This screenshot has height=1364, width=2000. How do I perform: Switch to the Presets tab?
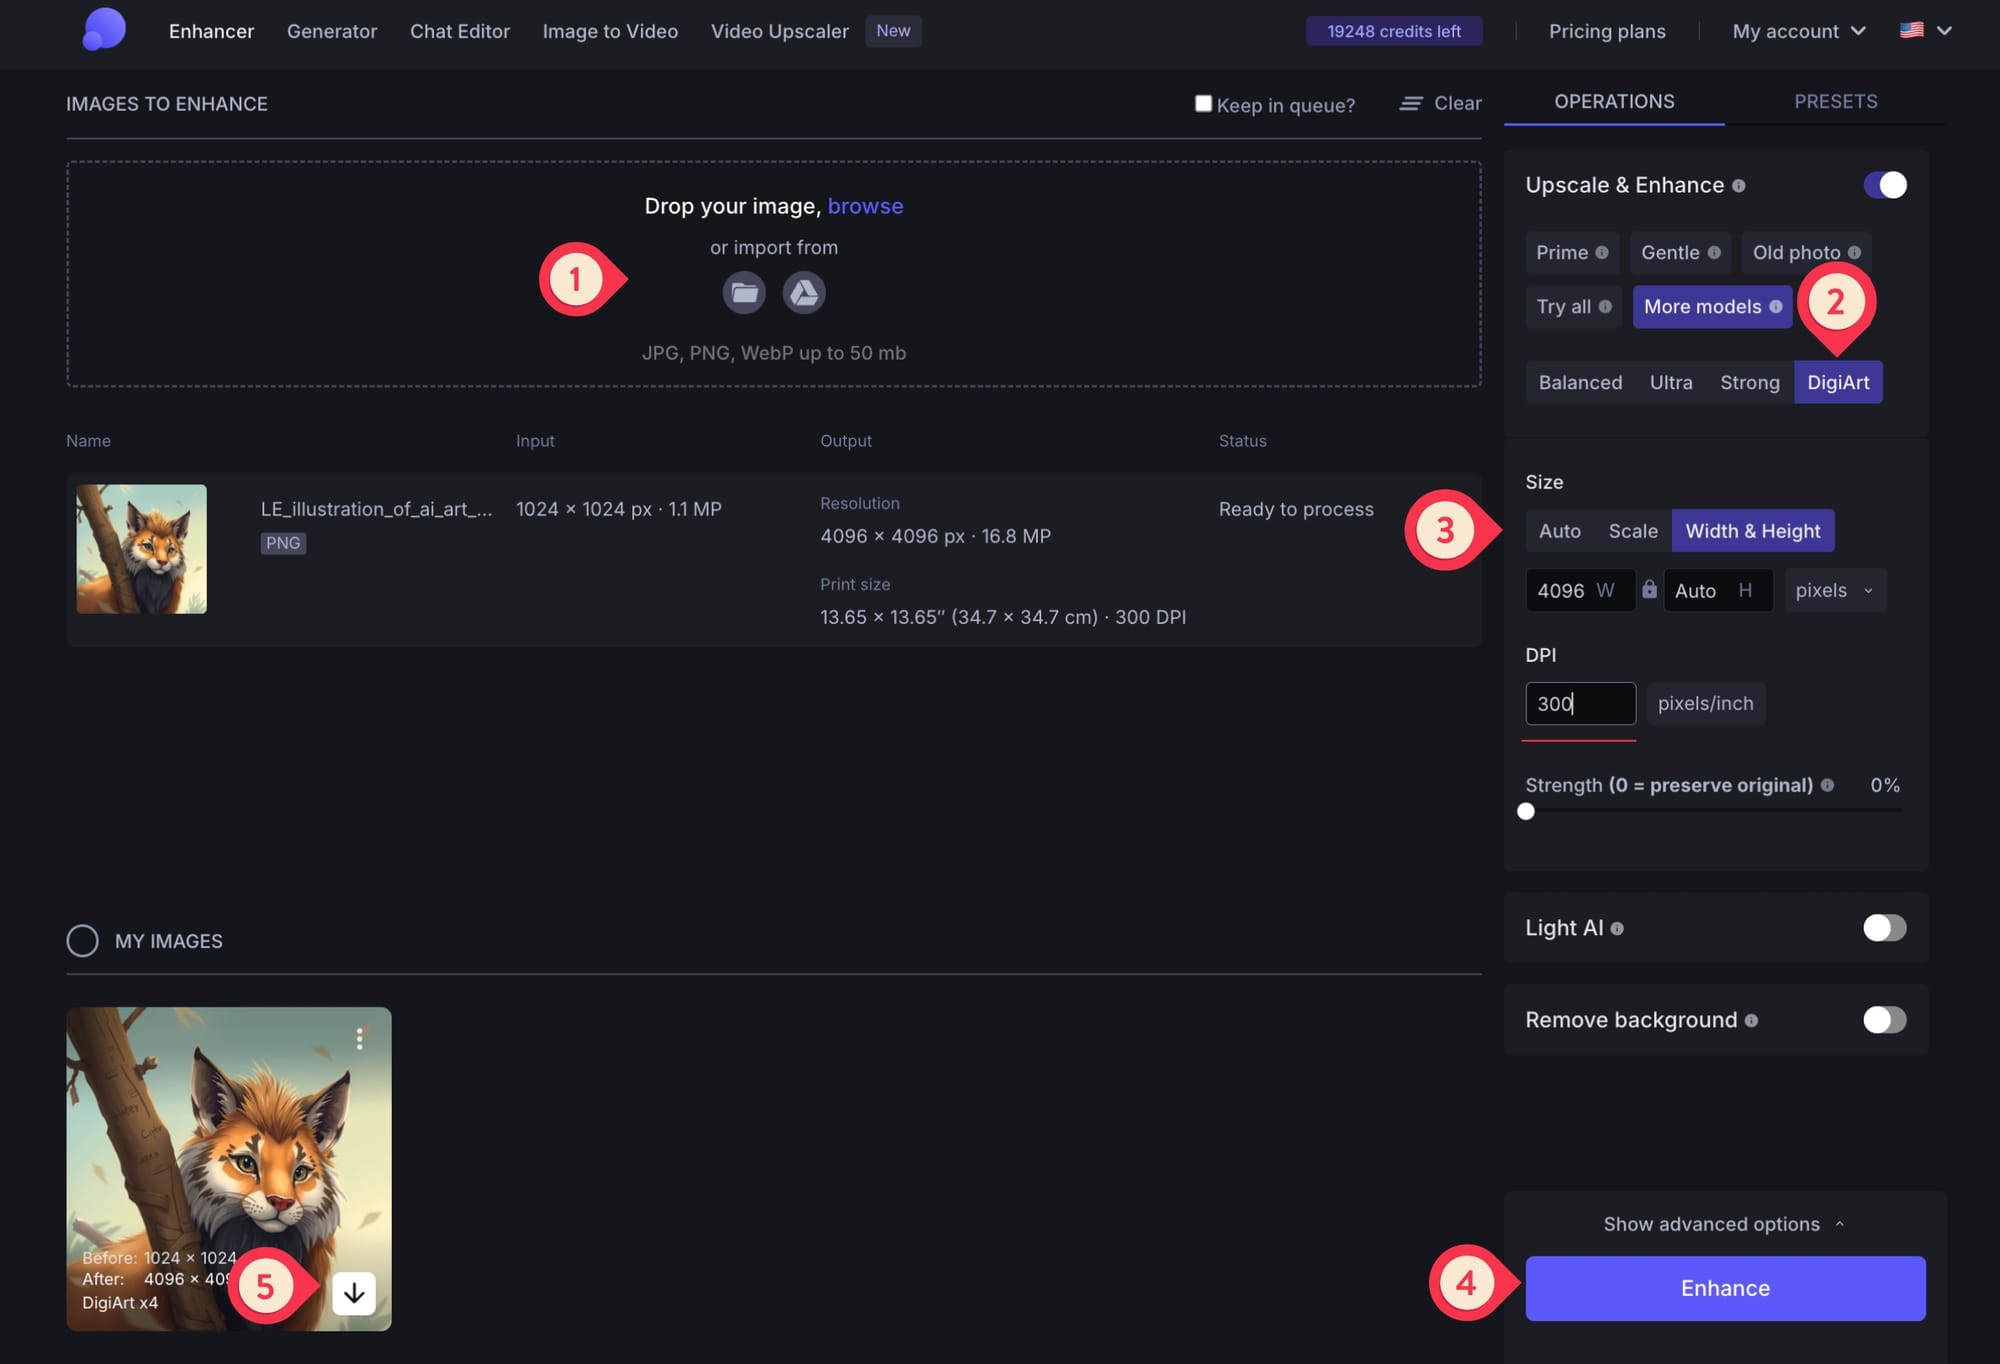[x=1836, y=101]
